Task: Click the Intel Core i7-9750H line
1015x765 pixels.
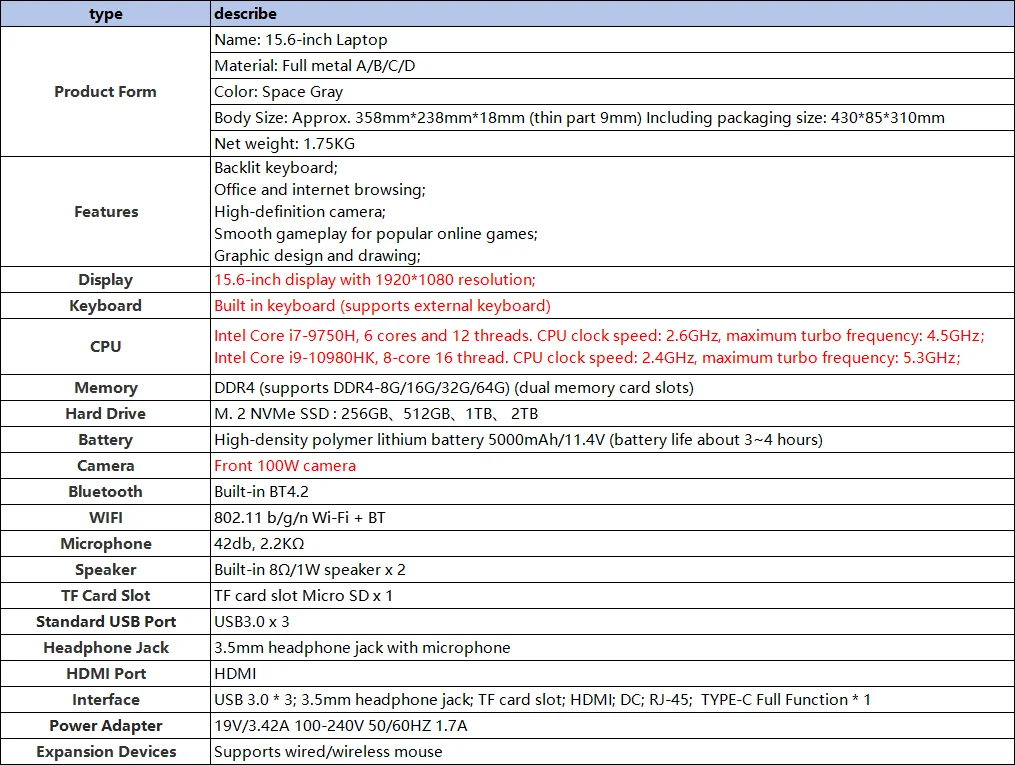Action: click(x=599, y=335)
